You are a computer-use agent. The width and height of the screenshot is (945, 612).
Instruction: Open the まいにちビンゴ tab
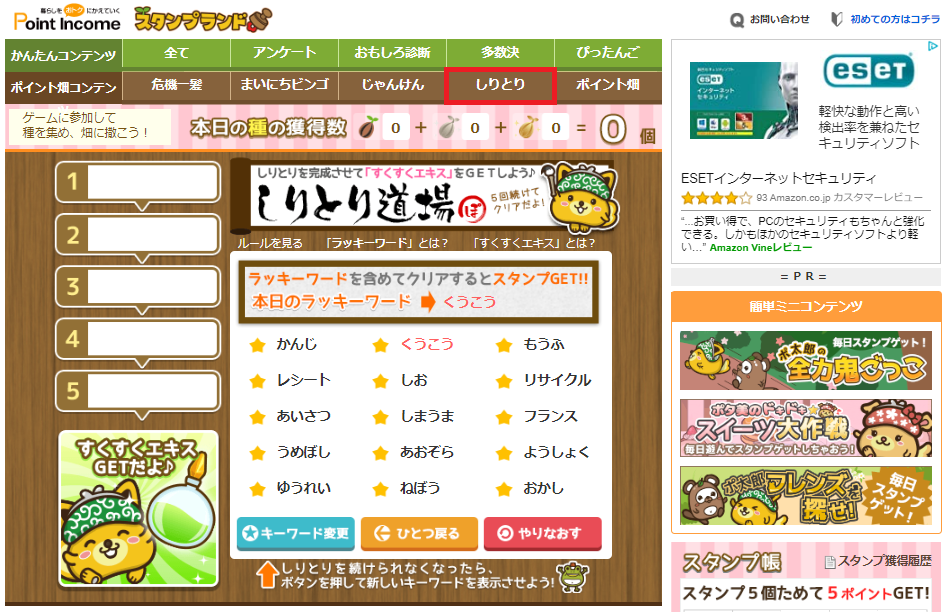click(284, 84)
